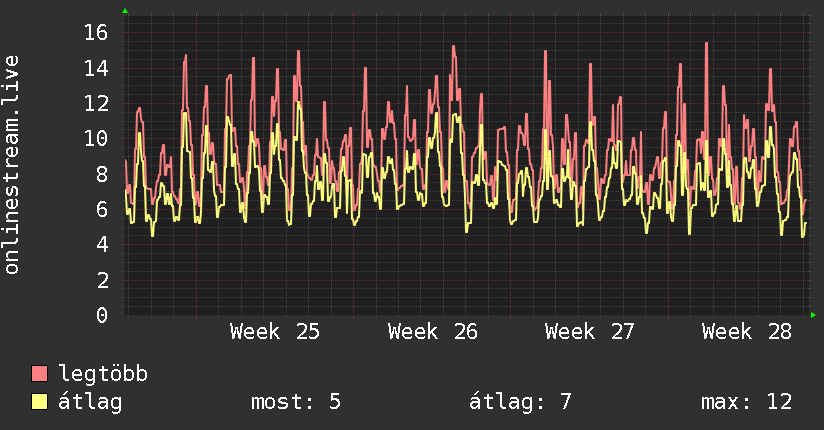Screen dimensions: 824x430
Task: Click the green arrow at x-axis end
Action: 813,315
